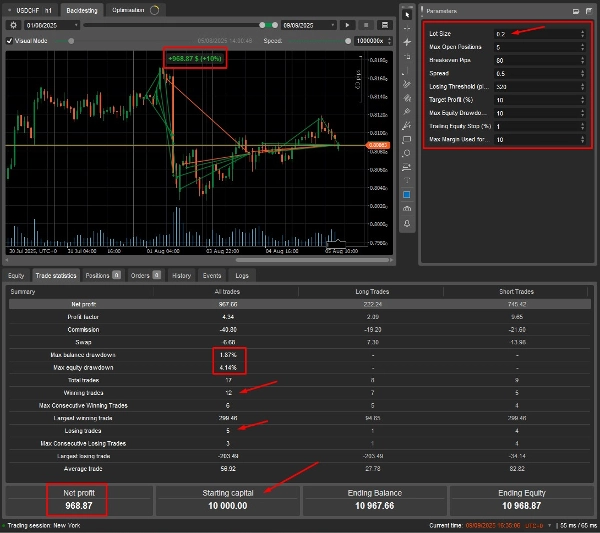Click the Short Trades column header
The image size is (600, 533).
coord(517,292)
